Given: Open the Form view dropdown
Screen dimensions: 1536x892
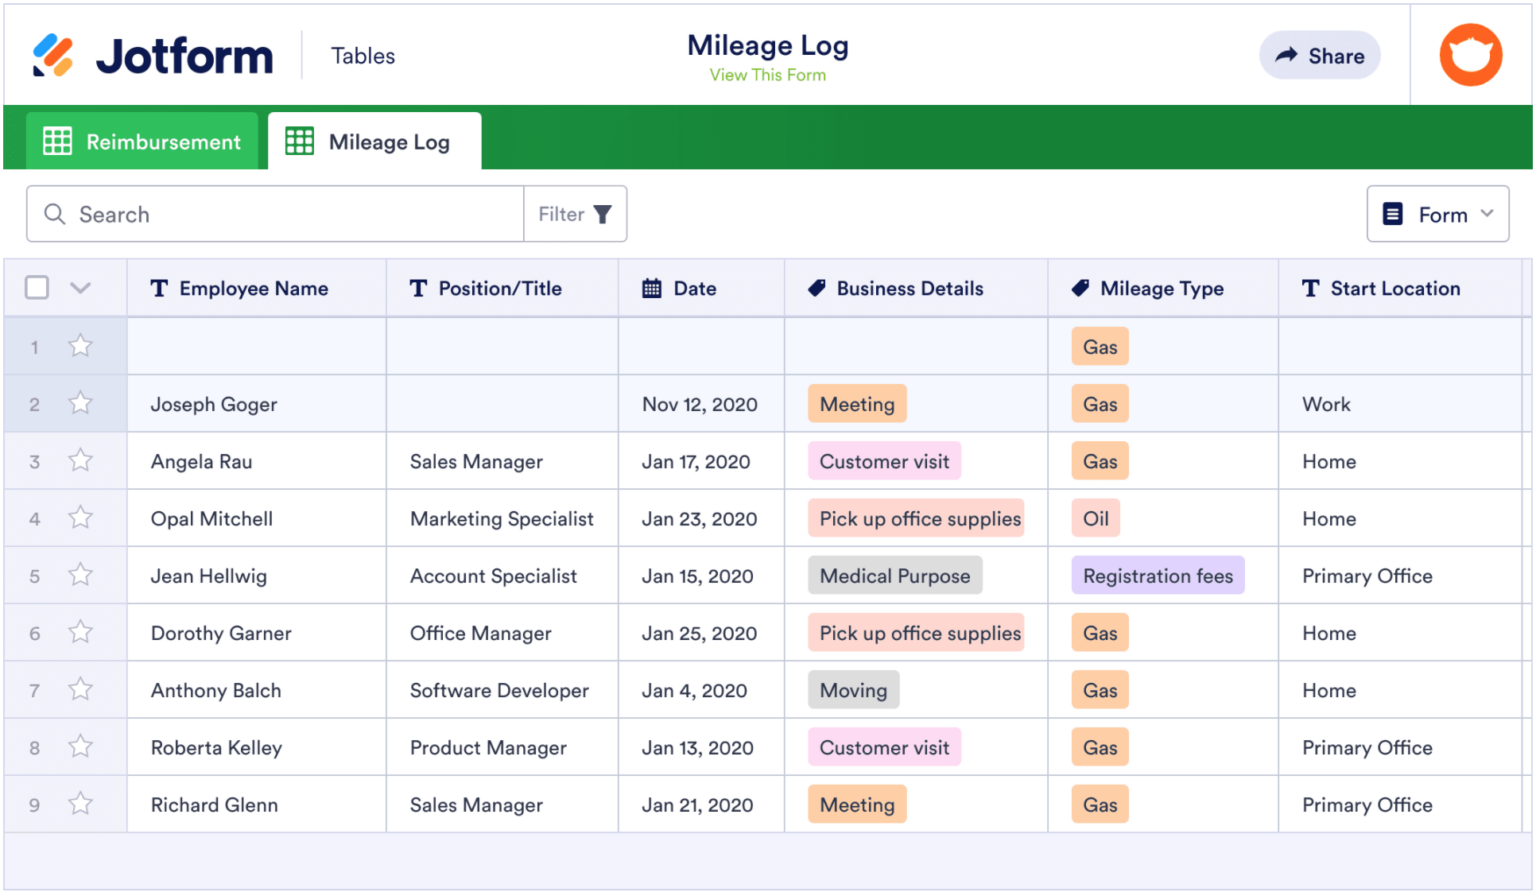Looking at the screenshot, I should tap(1487, 213).
